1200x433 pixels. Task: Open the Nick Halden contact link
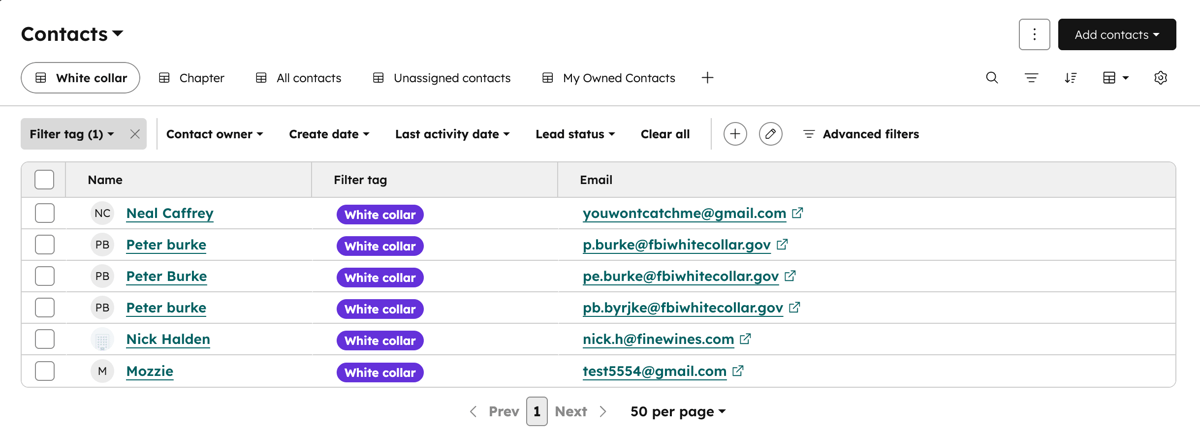click(x=168, y=339)
